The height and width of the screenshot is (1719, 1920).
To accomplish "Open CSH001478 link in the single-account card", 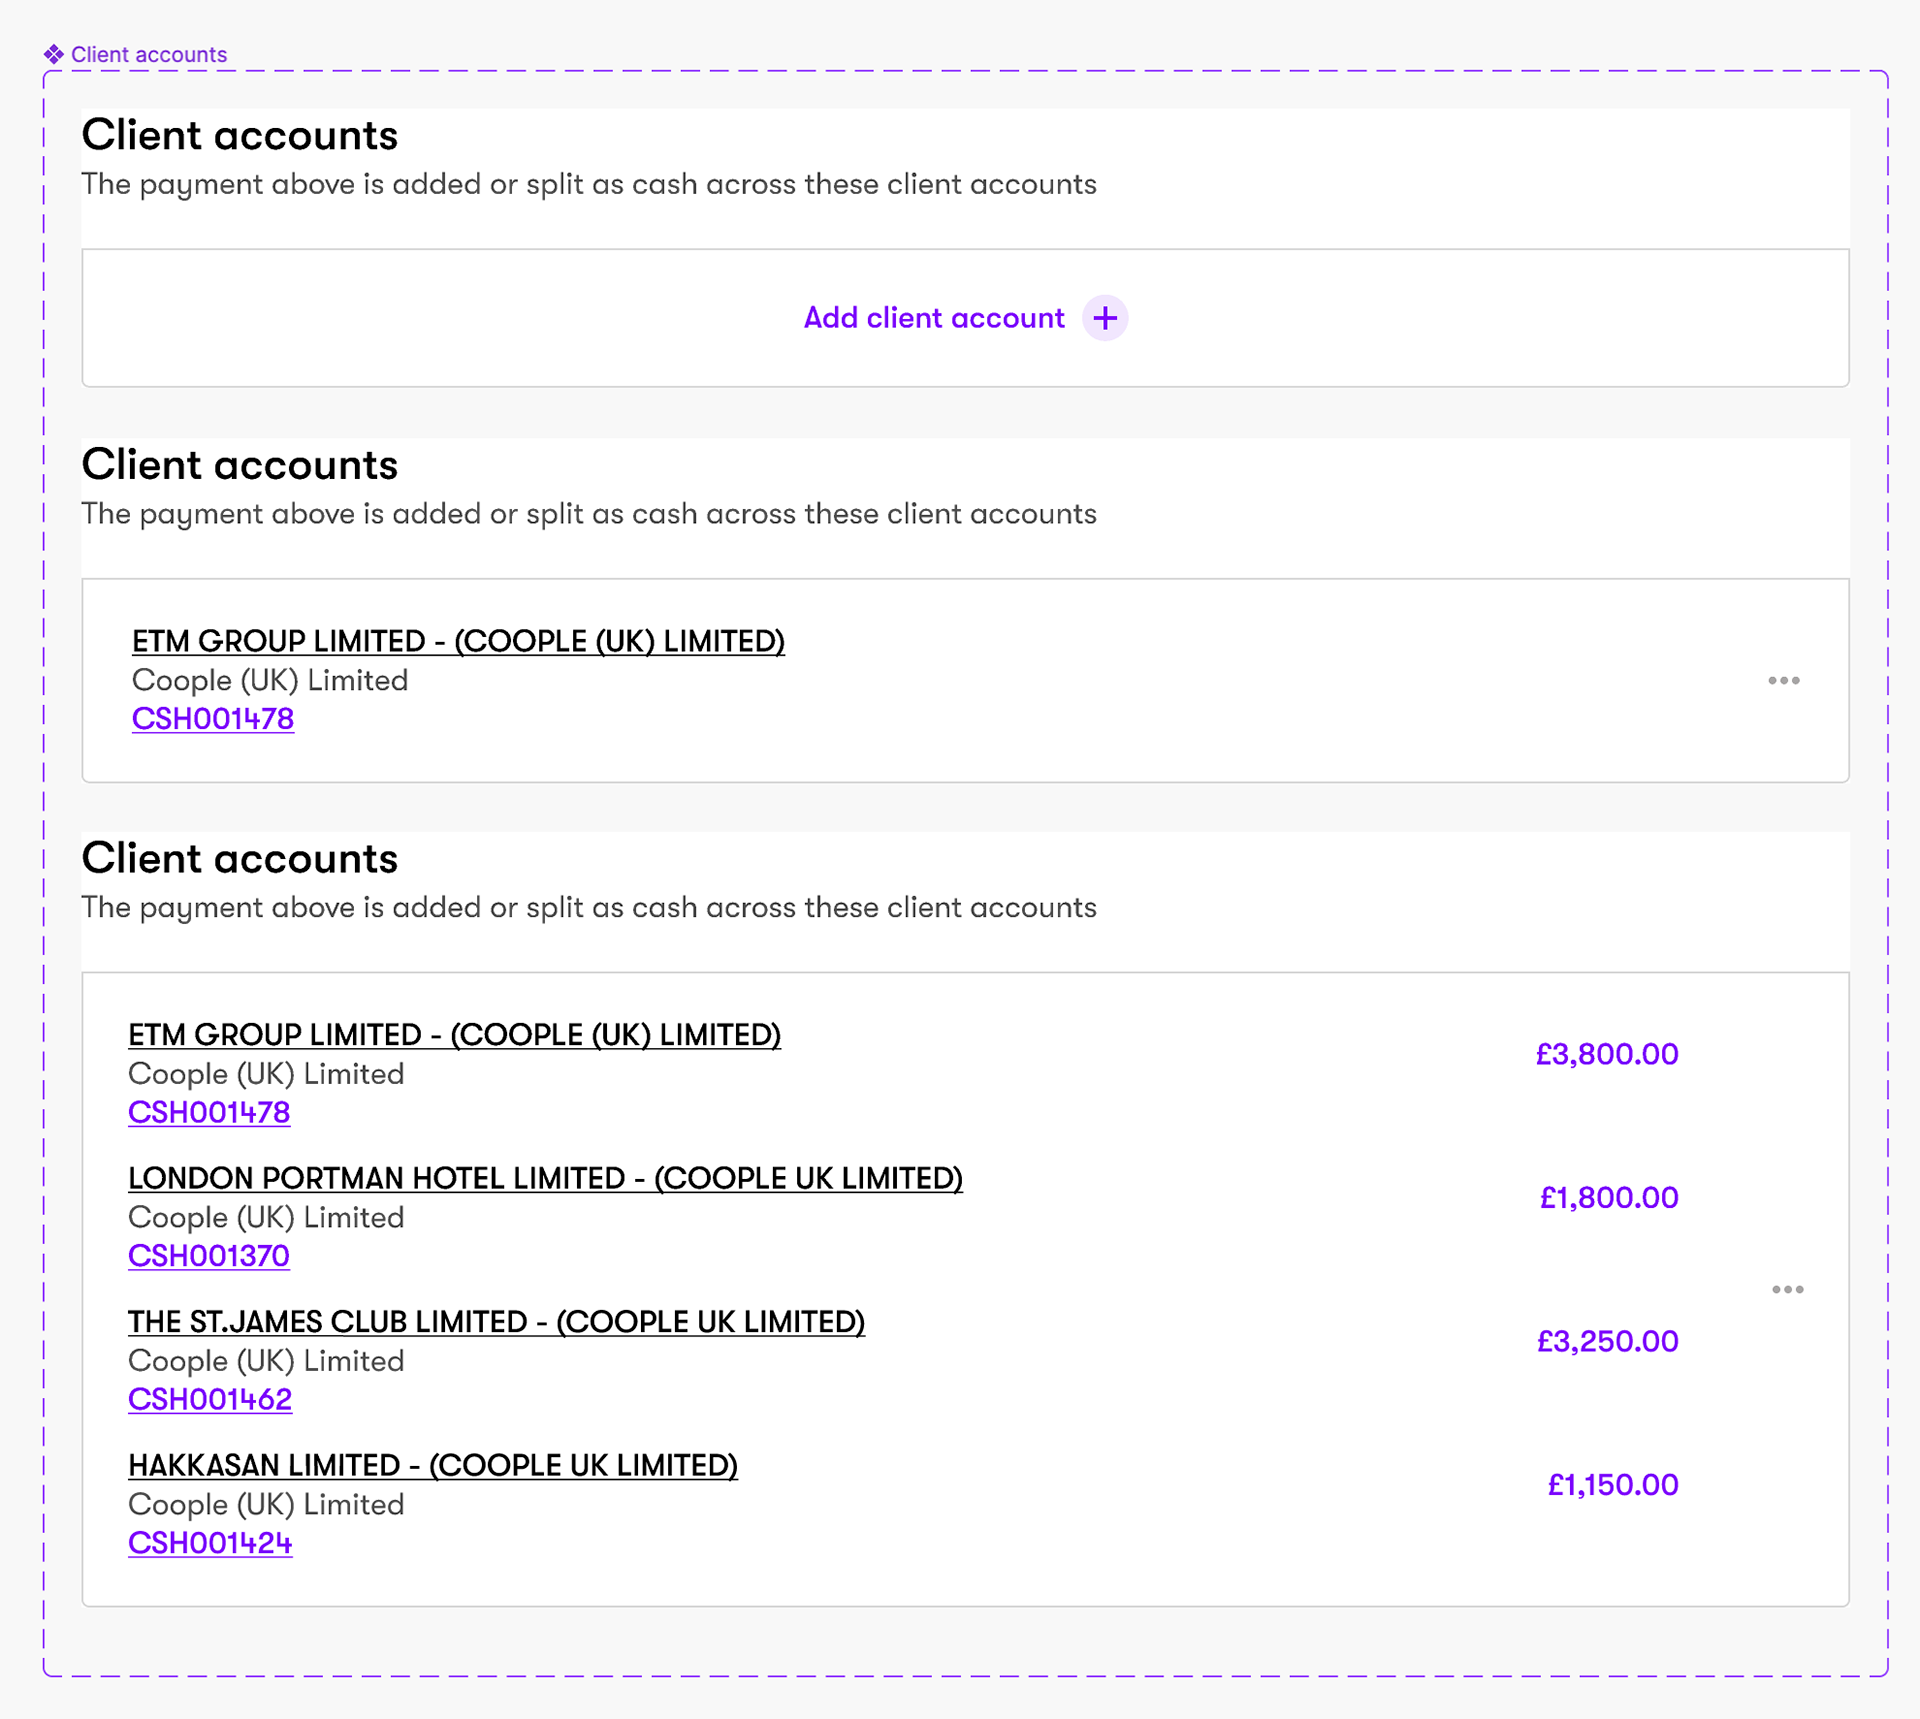I will [213, 719].
